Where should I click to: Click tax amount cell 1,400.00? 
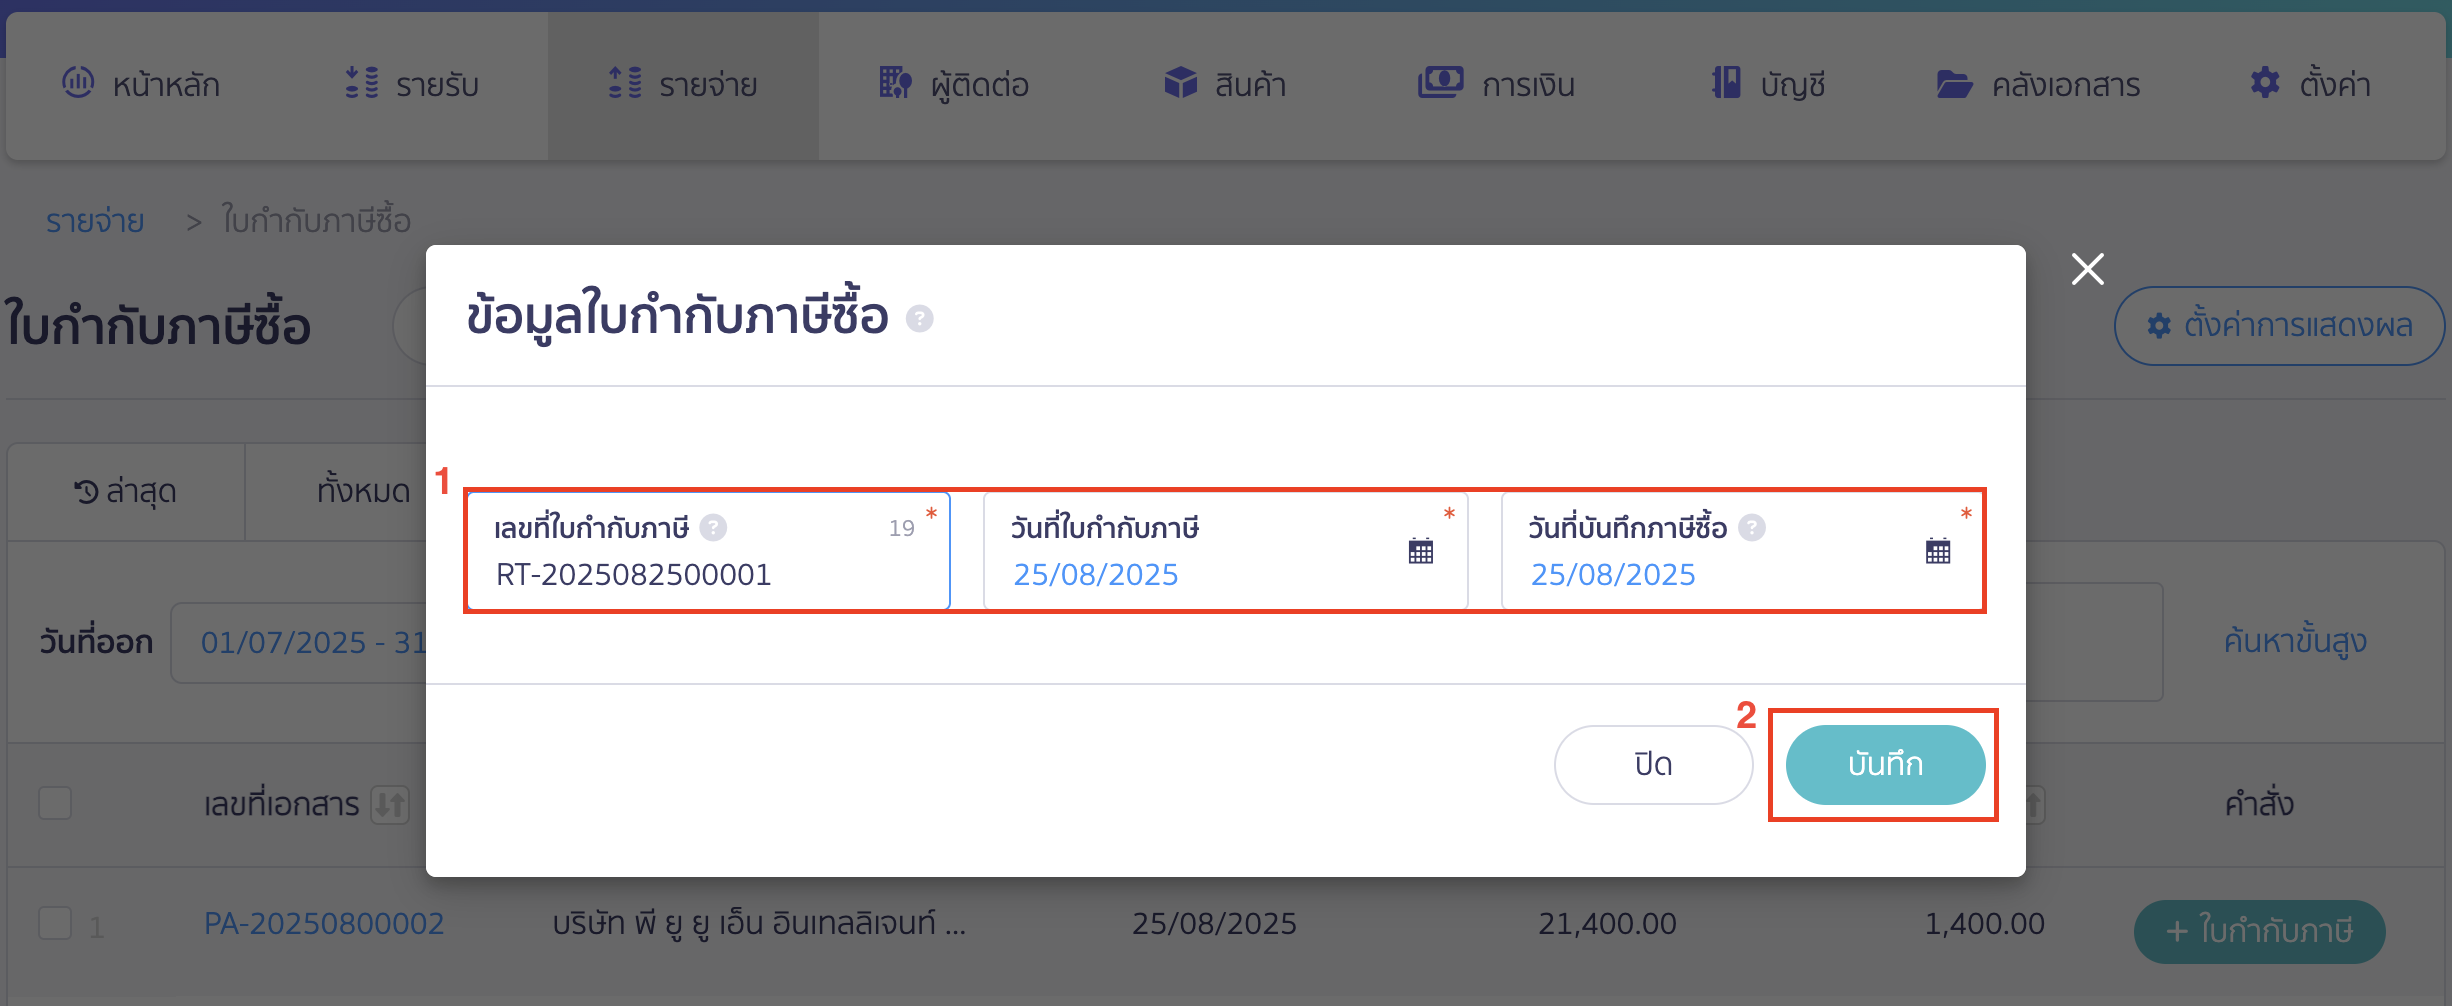(1984, 924)
